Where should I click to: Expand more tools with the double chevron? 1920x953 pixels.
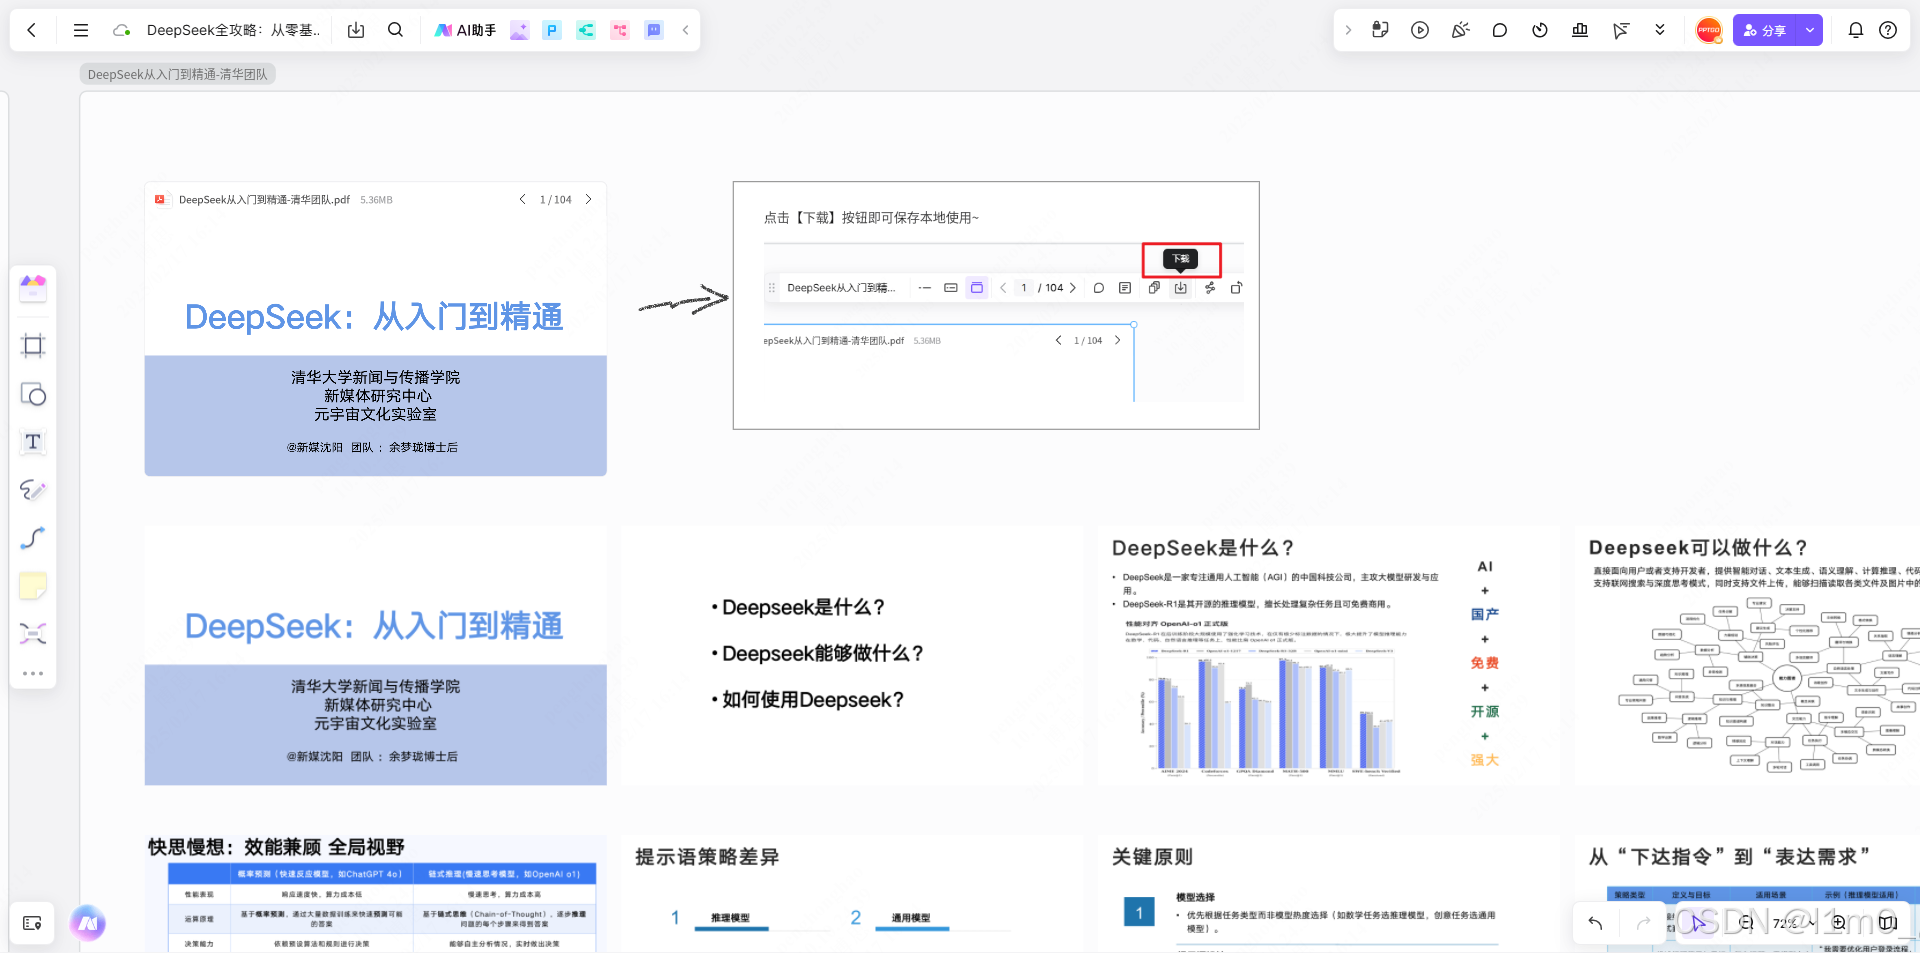pos(1660,30)
